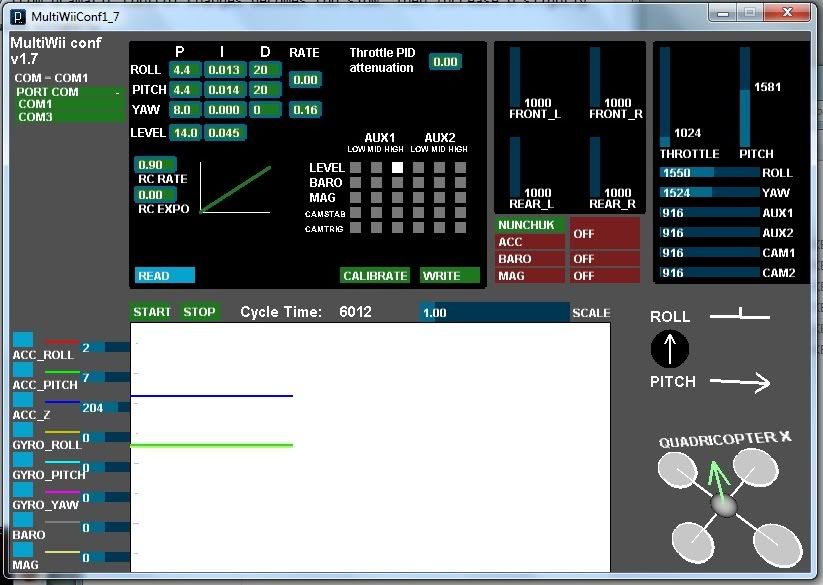Click the REAR_R motor bar
The height and width of the screenshot is (585, 823).
[595, 167]
